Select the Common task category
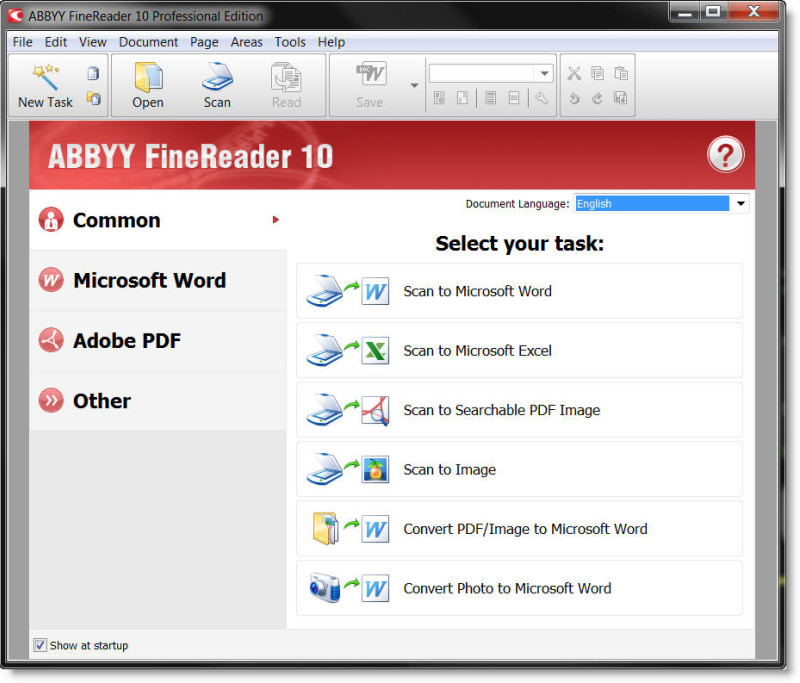The height and width of the screenshot is (683, 800). [158, 220]
